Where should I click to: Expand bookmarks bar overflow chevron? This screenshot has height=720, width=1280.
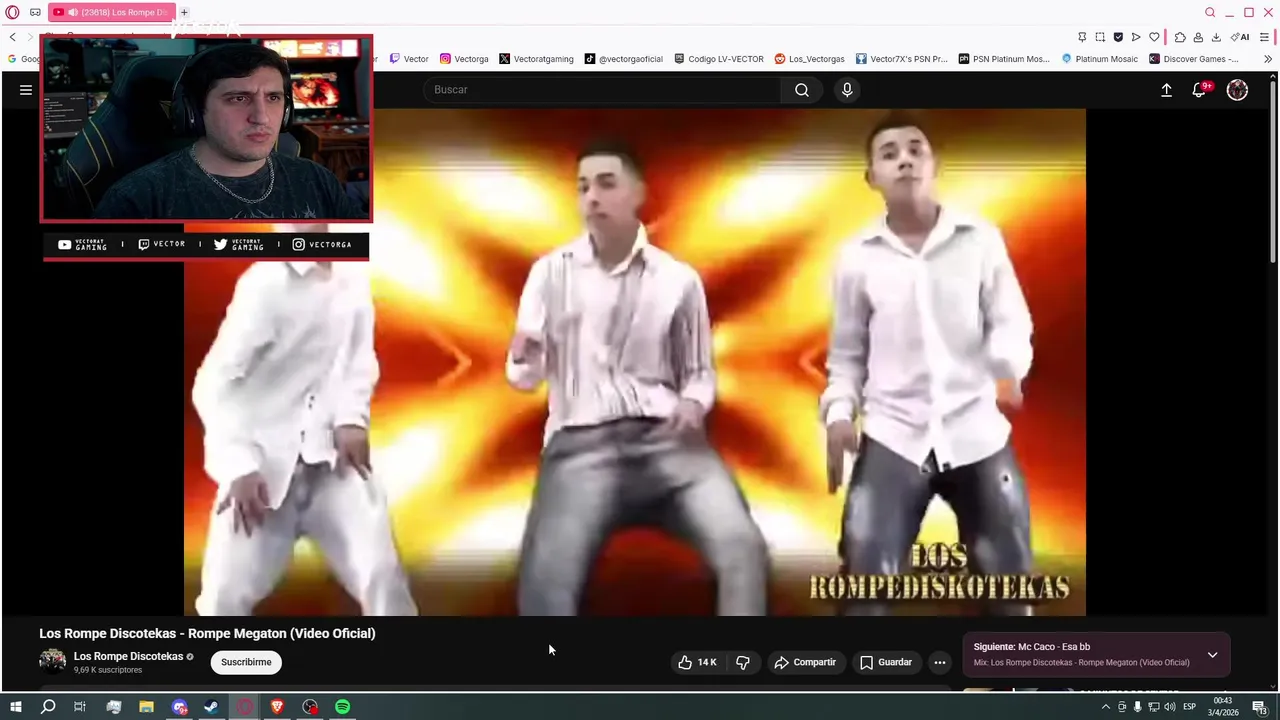(1268, 59)
